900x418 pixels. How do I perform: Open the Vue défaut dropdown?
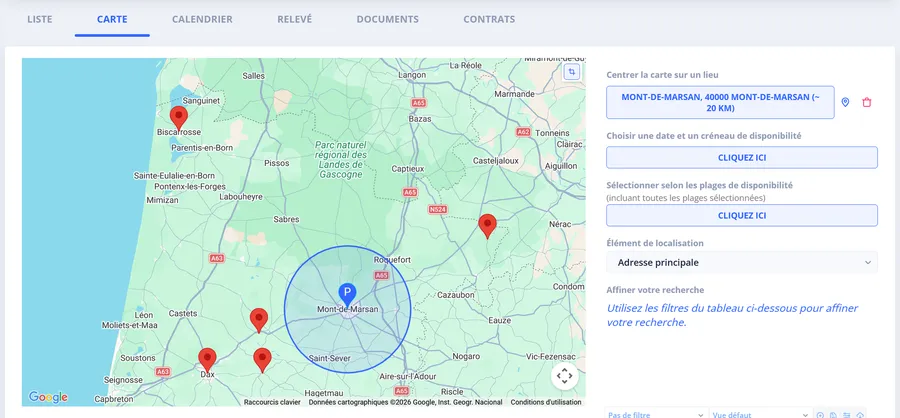pos(760,414)
